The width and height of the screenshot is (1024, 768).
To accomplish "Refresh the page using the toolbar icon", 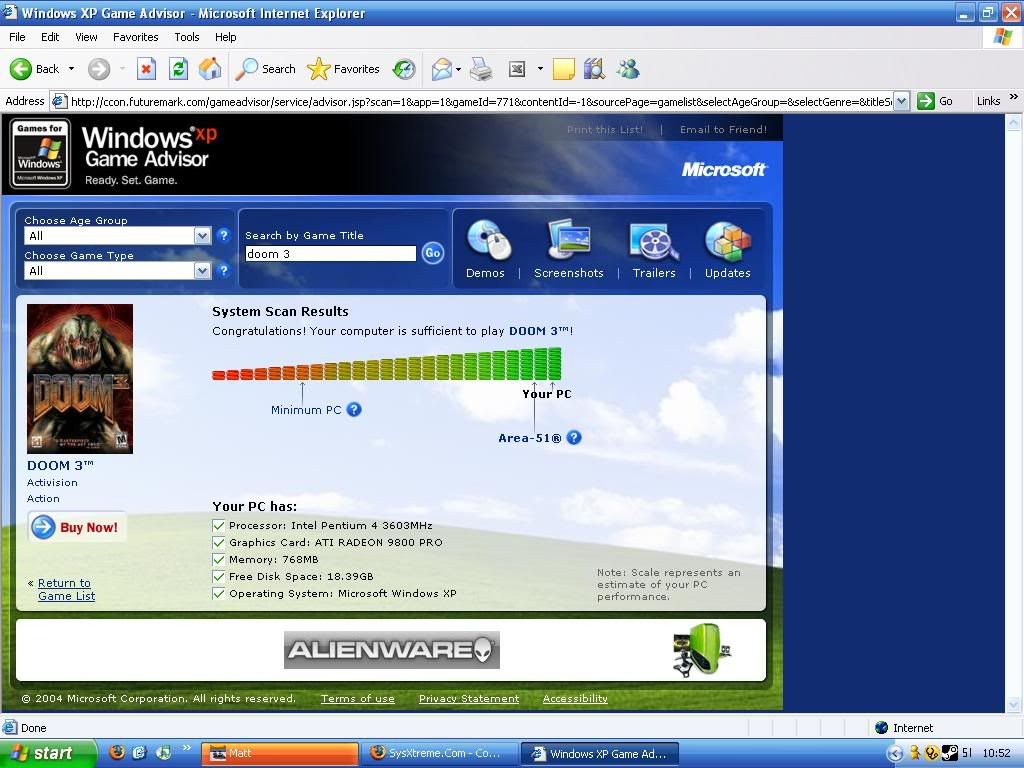I will (x=178, y=69).
